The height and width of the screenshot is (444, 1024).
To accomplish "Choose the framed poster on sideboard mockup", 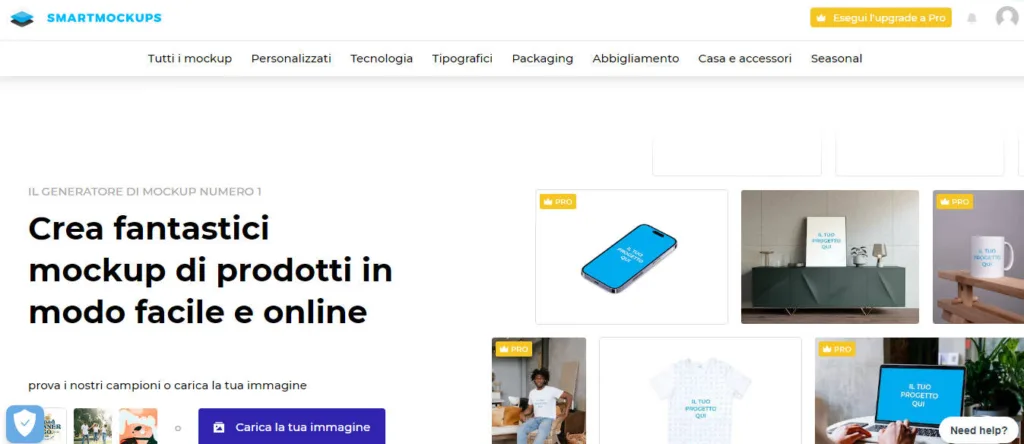I will pyautogui.click(x=830, y=257).
